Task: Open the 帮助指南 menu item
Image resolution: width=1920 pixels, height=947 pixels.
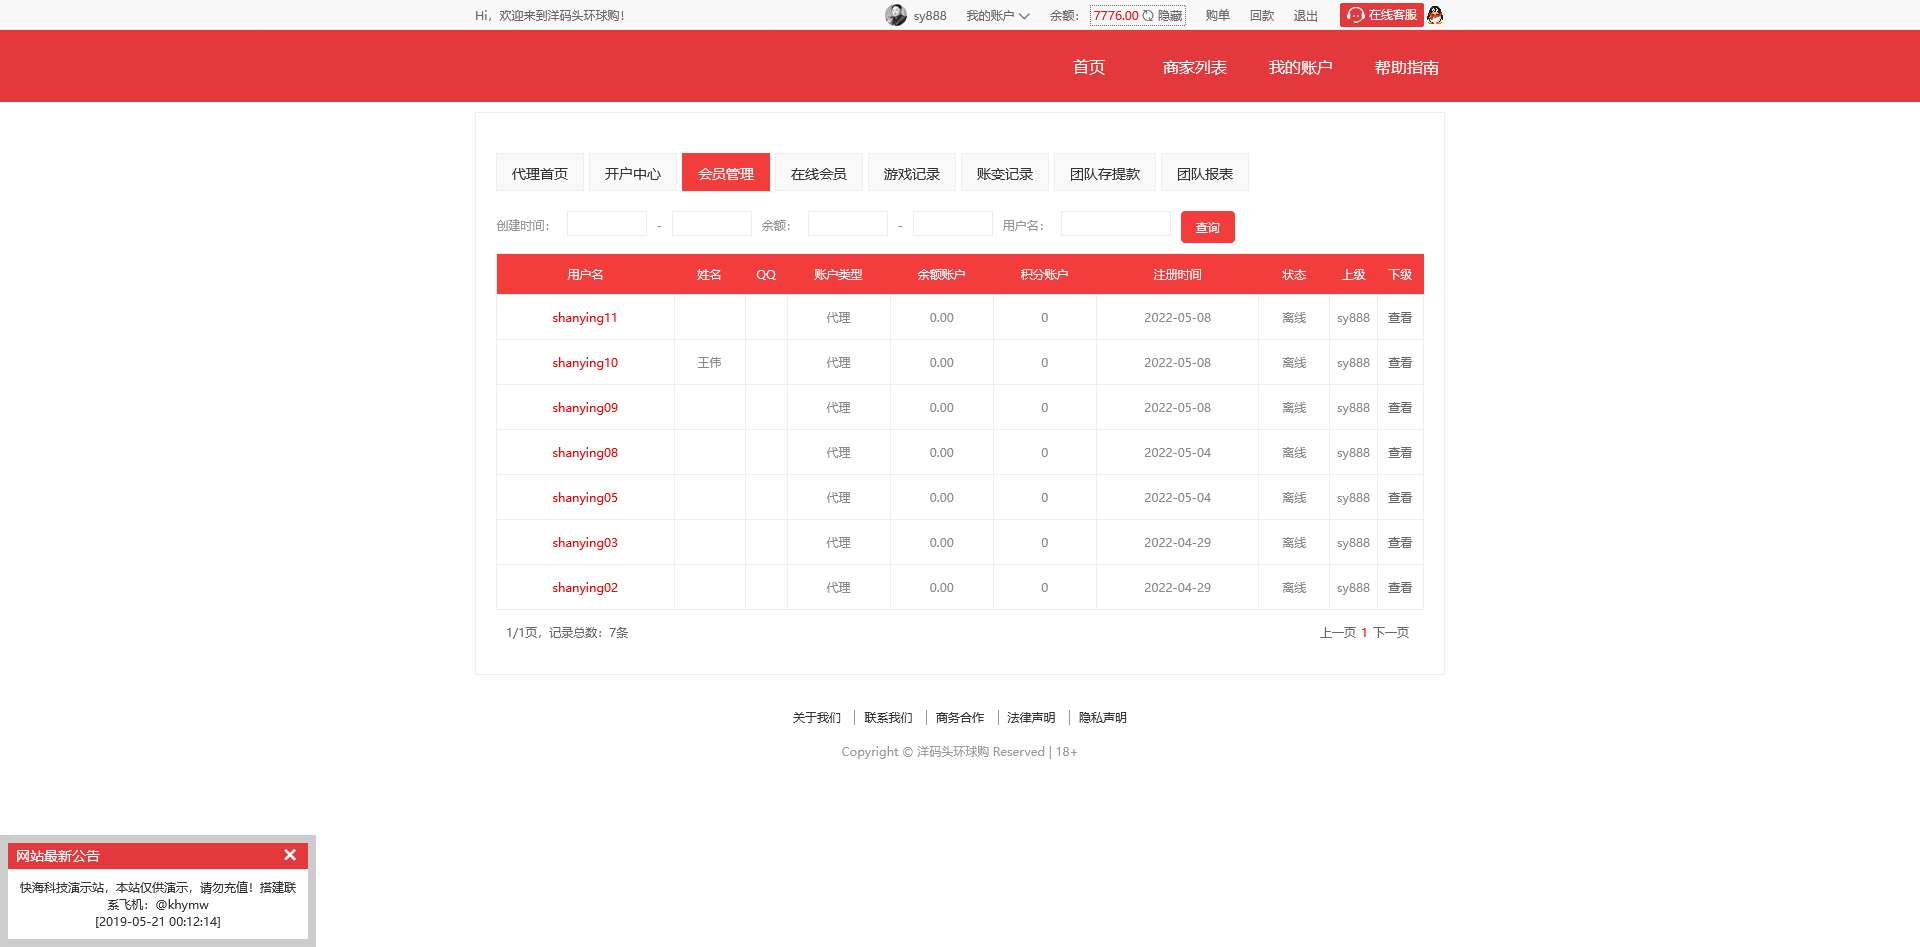Action: (x=1405, y=67)
